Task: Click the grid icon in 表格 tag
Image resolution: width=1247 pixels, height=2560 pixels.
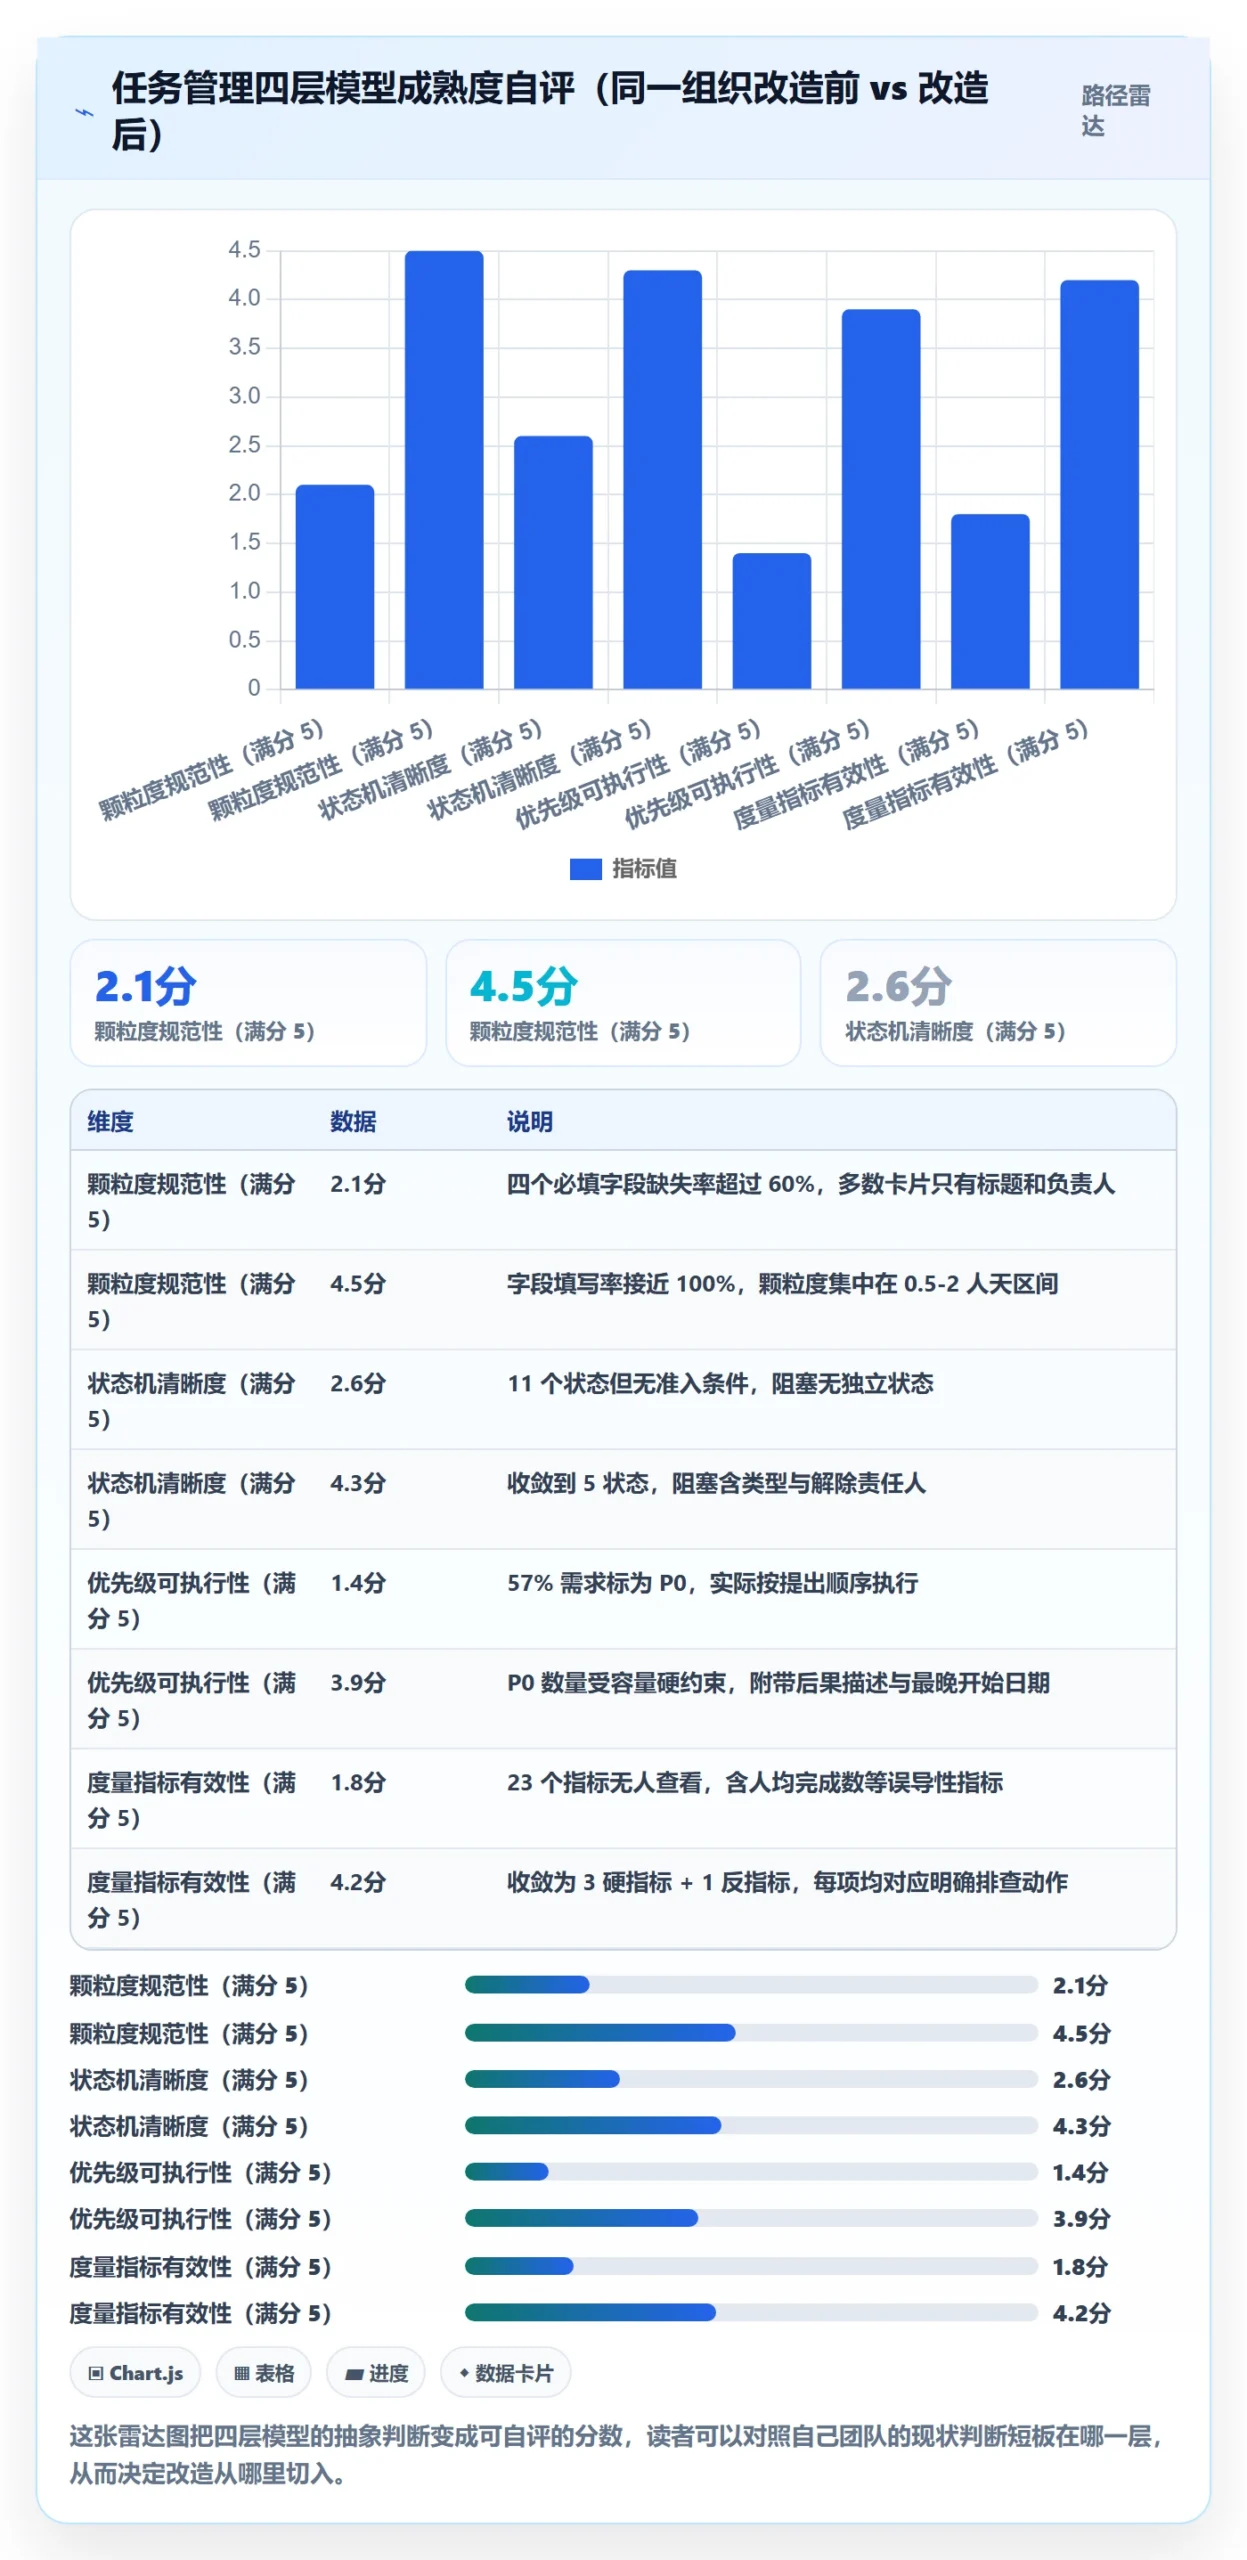Action: [241, 2373]
